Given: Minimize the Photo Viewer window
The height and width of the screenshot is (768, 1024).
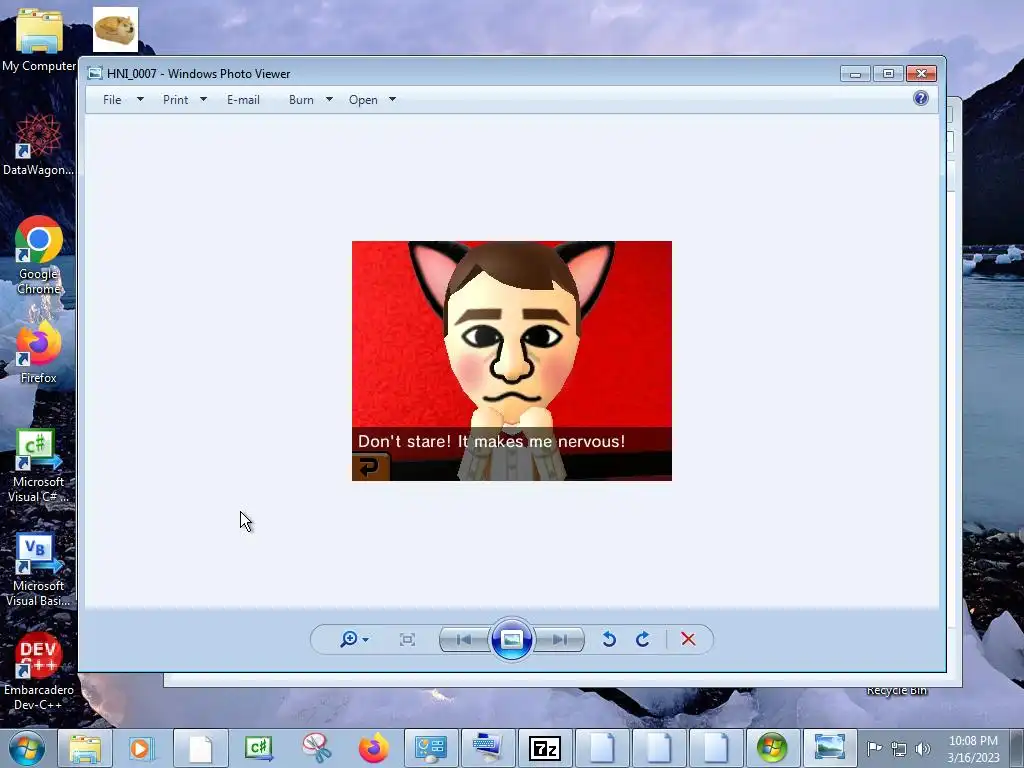Looking at the screenshot, I should coord(855,74).
